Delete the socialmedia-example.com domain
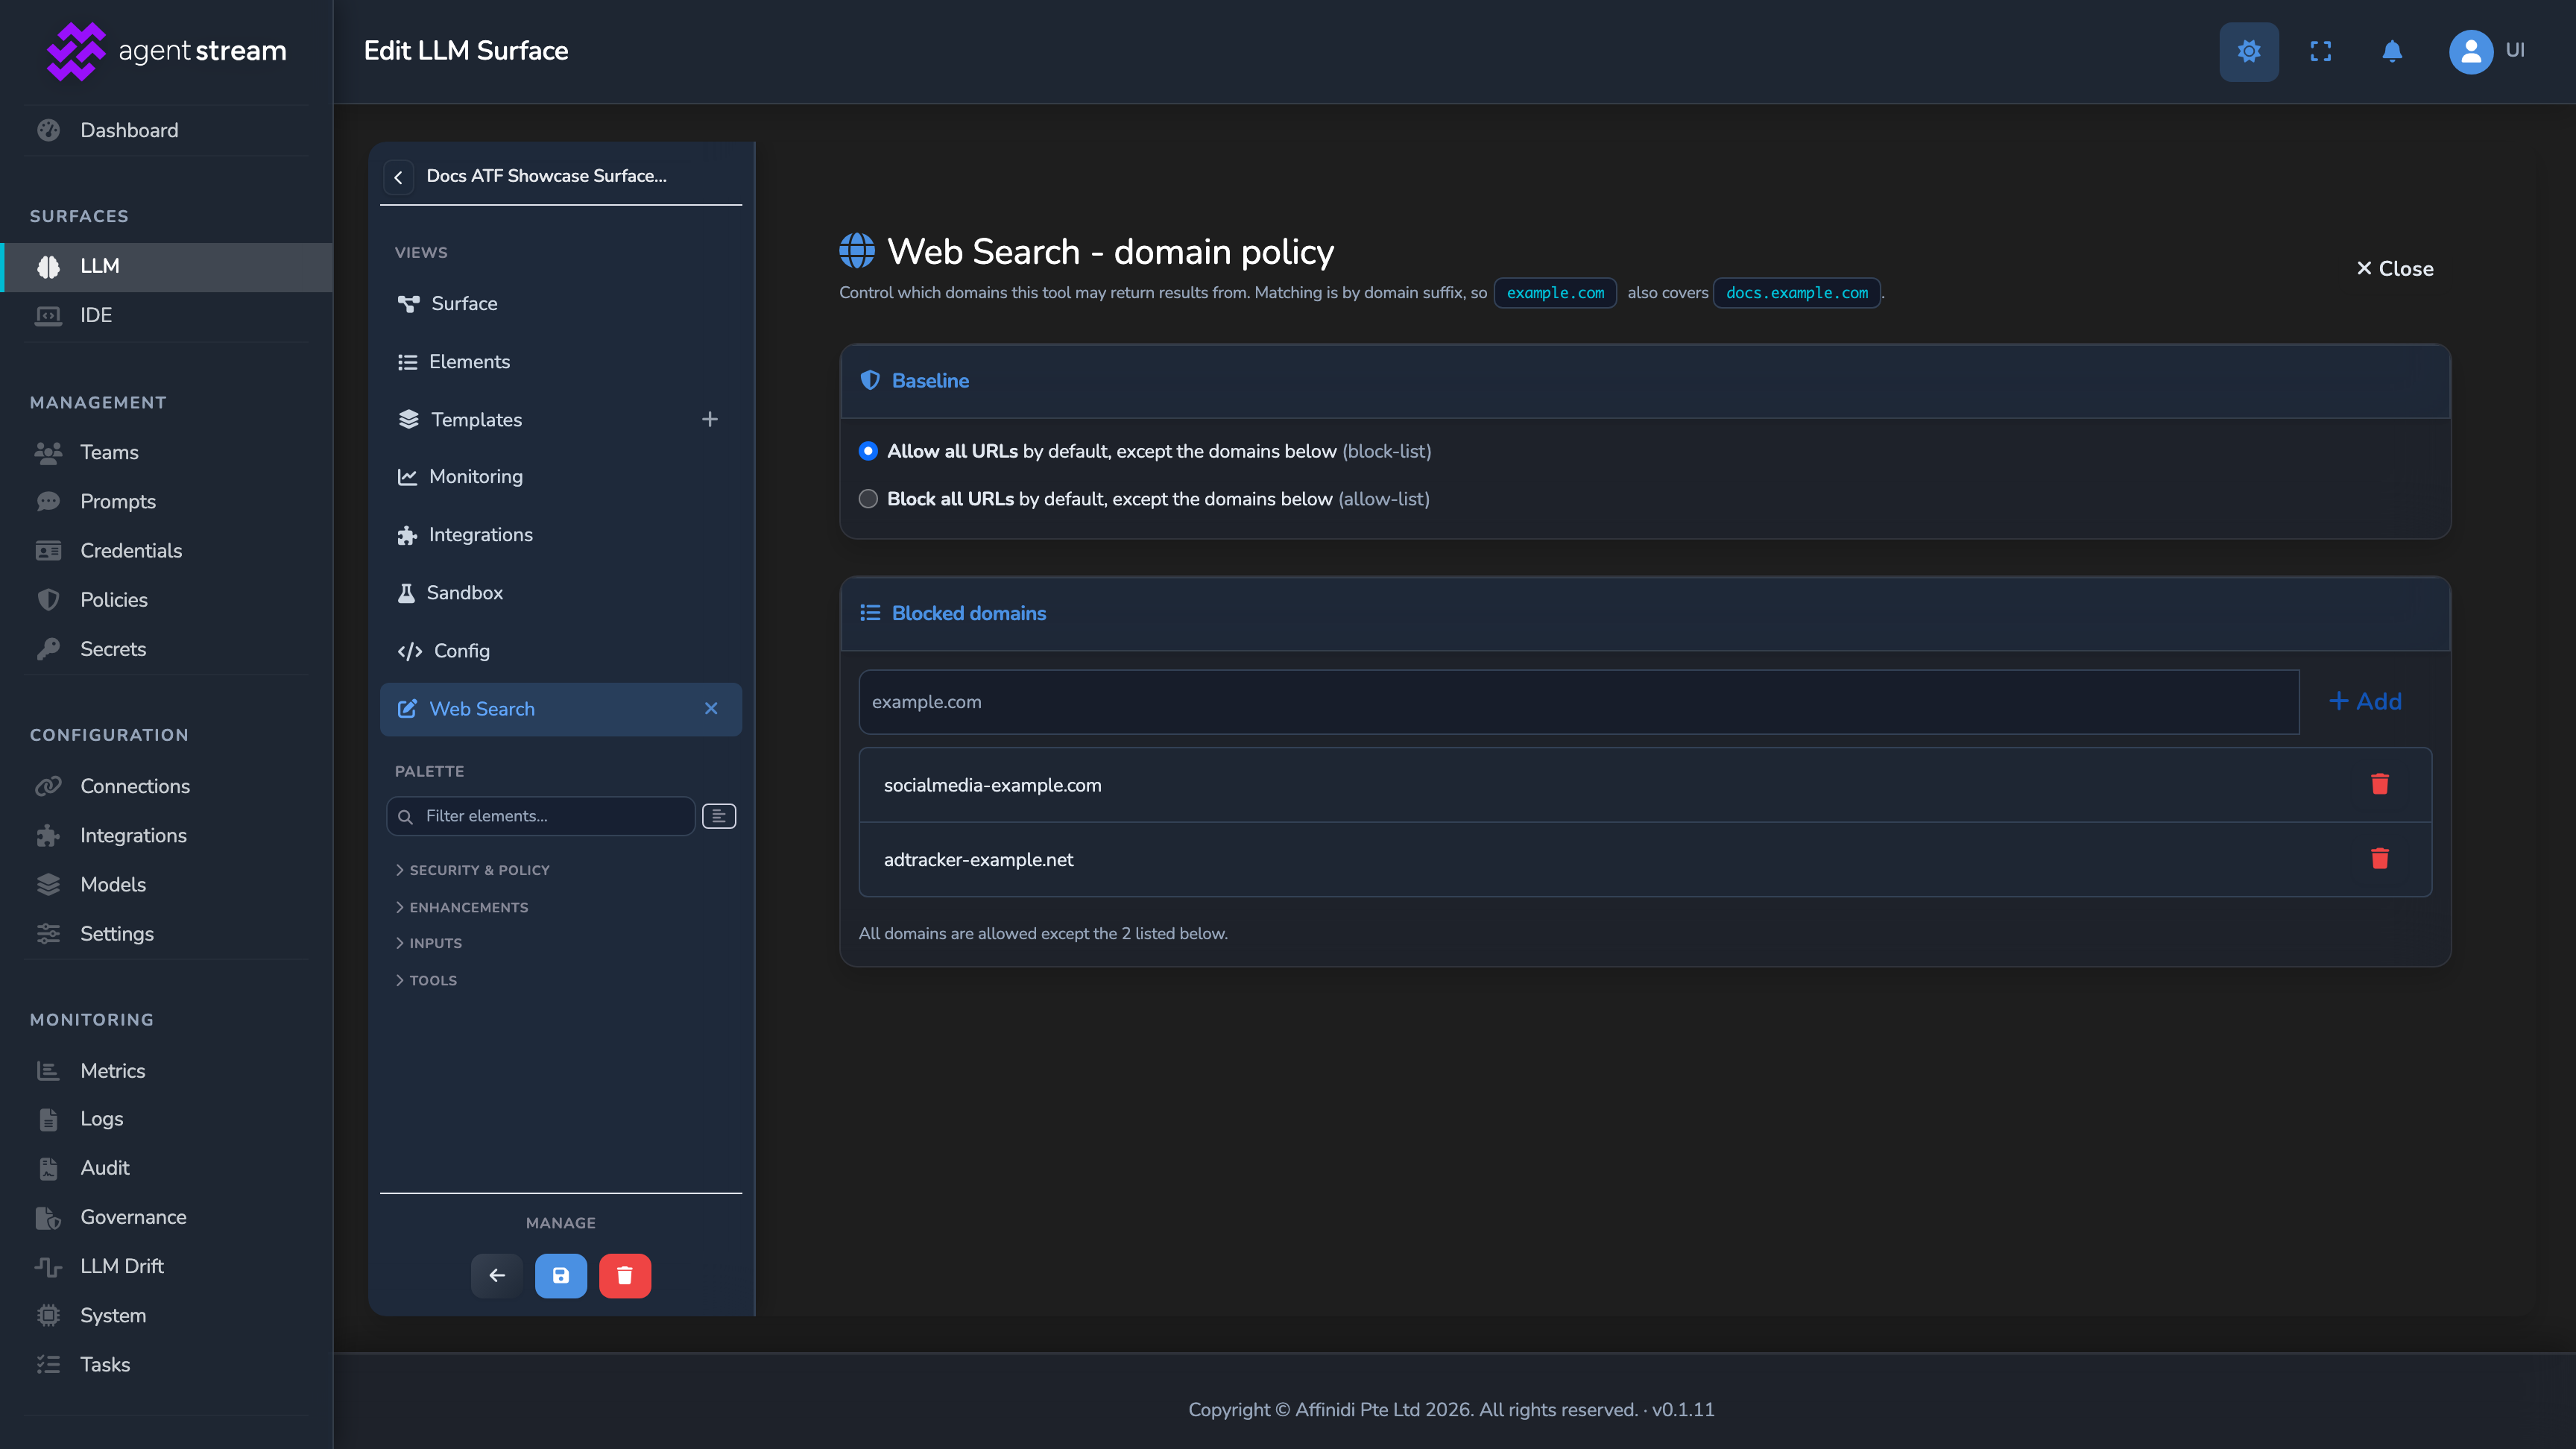 tap(2380, 784)
